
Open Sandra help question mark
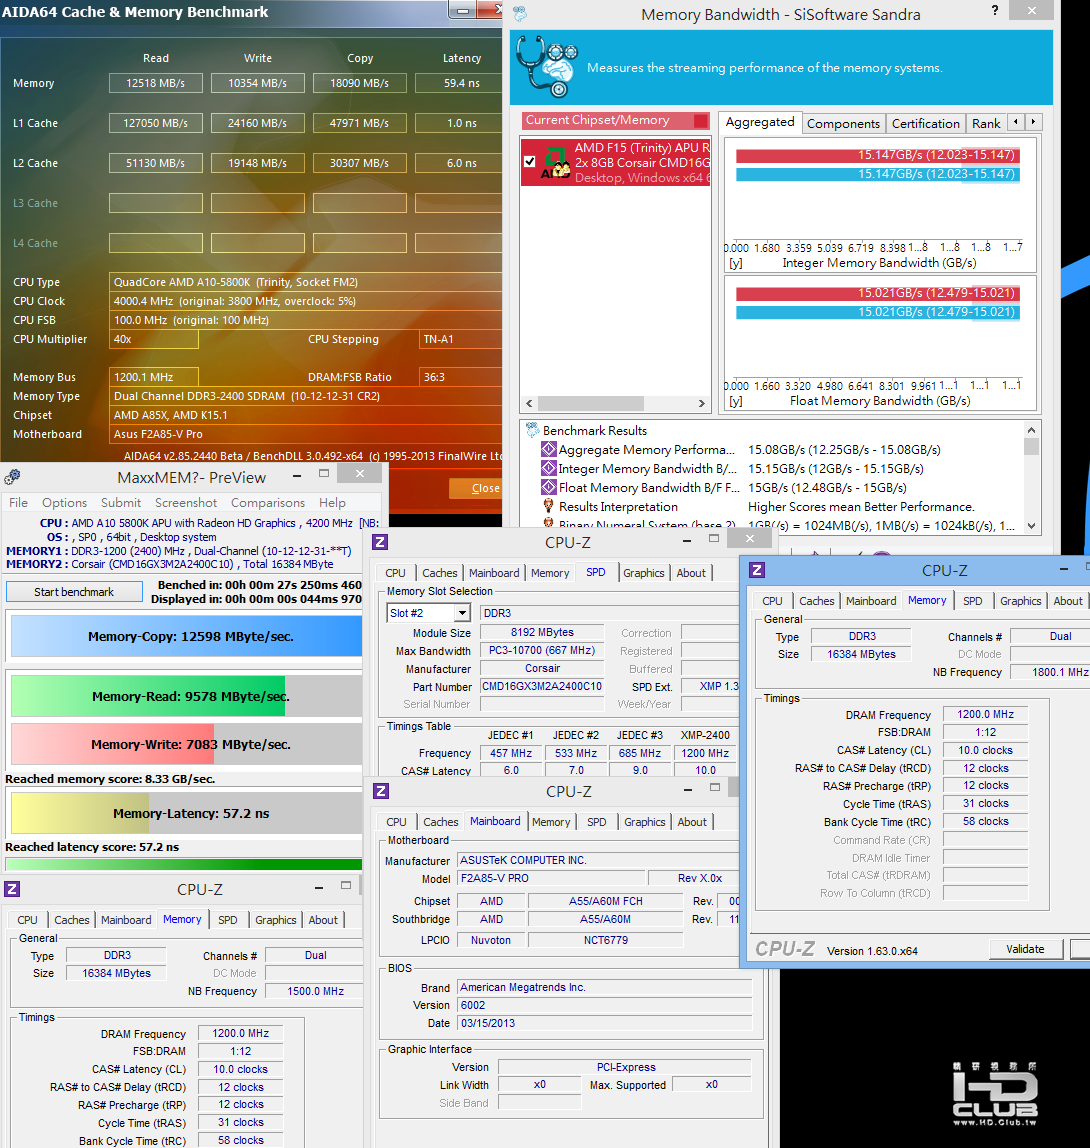(x=994, y=10)
